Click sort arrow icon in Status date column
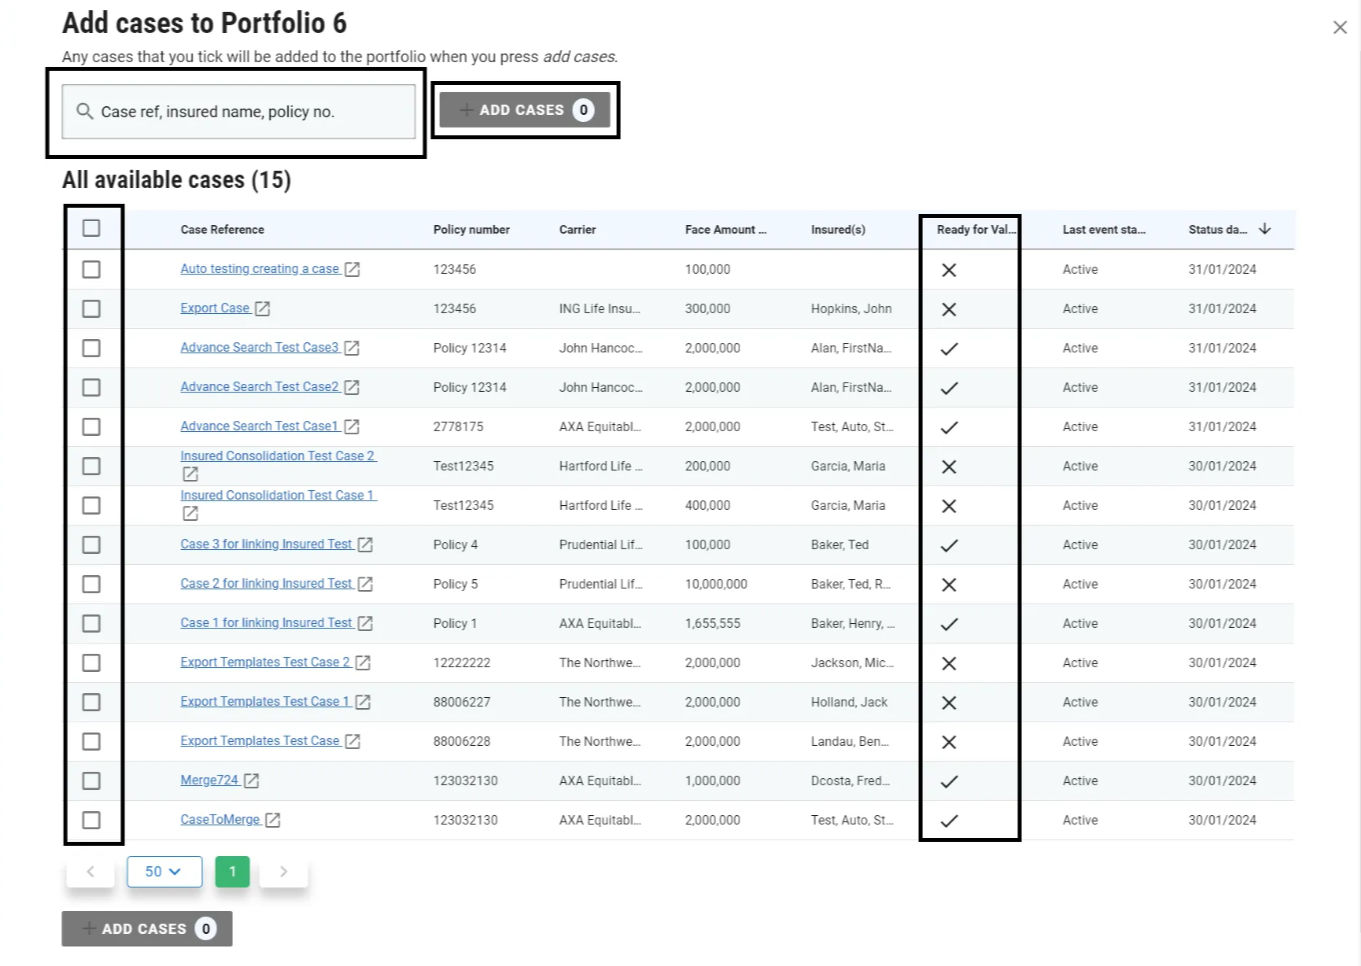 click(1265, 229)
